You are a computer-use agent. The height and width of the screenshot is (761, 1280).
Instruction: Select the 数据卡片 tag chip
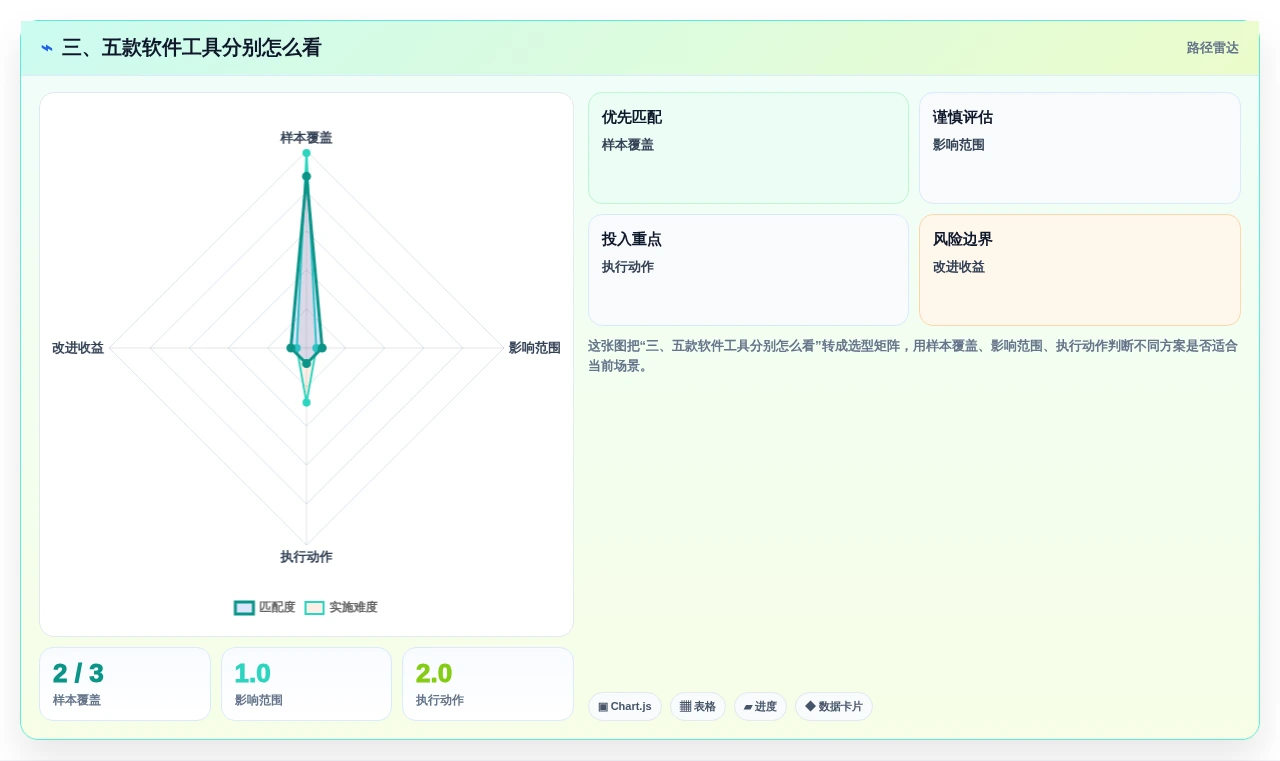834,706
